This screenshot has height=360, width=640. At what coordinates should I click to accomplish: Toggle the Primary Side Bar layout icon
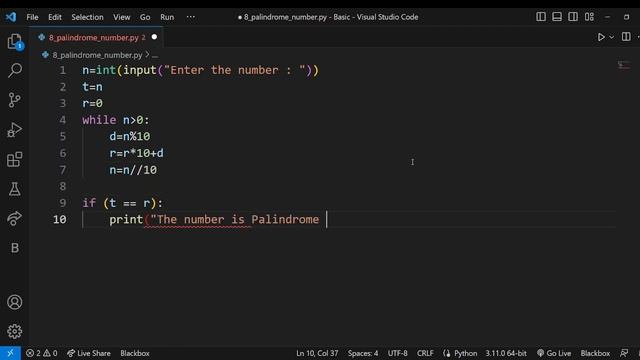point(541,17)
